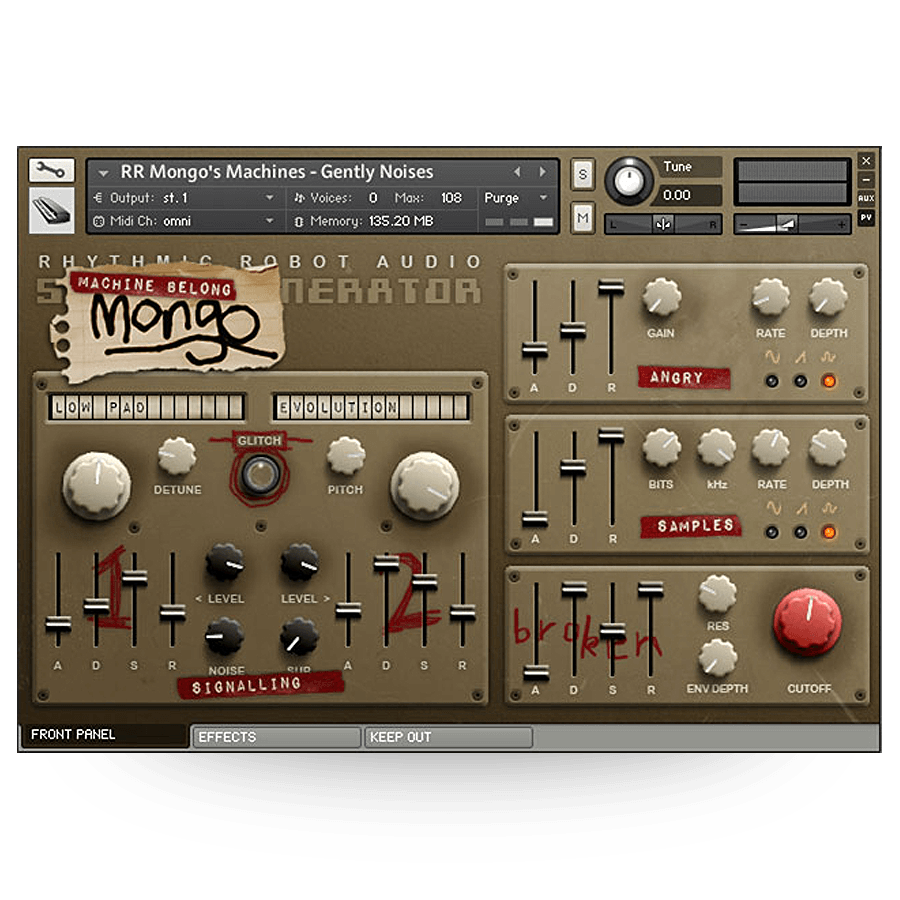Screen dimensions: 900x900
Task: Select saw LFO waveform in ANGRY panel
Action: 800,381
